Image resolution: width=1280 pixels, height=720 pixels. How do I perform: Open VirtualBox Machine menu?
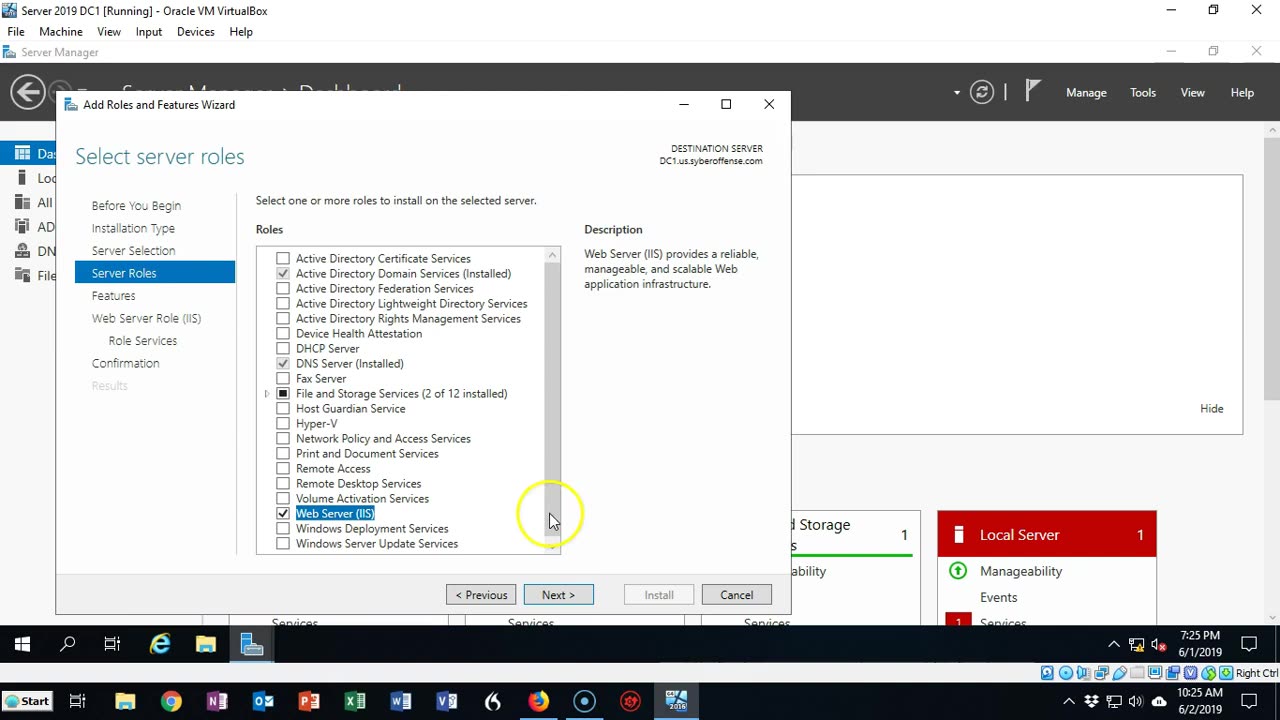(61, 32)
